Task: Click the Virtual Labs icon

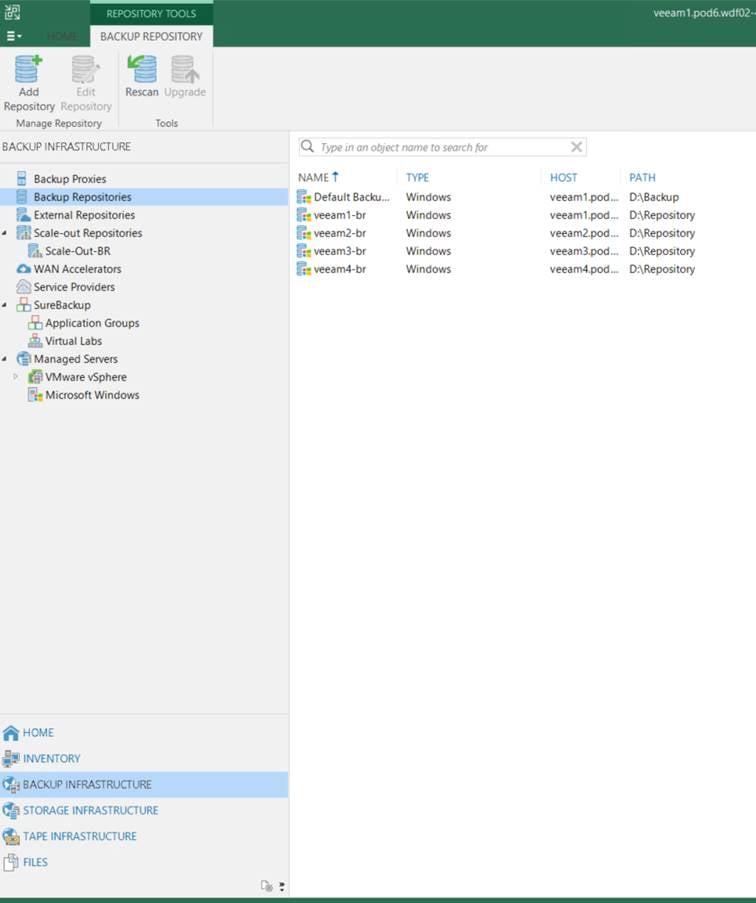Action: 35,341
